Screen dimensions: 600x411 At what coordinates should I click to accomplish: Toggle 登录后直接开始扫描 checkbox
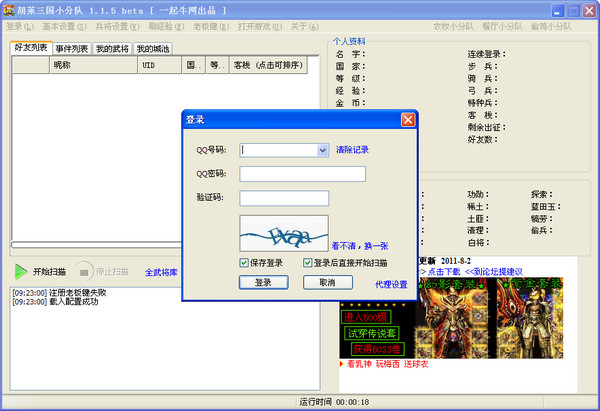pos(306,263)
